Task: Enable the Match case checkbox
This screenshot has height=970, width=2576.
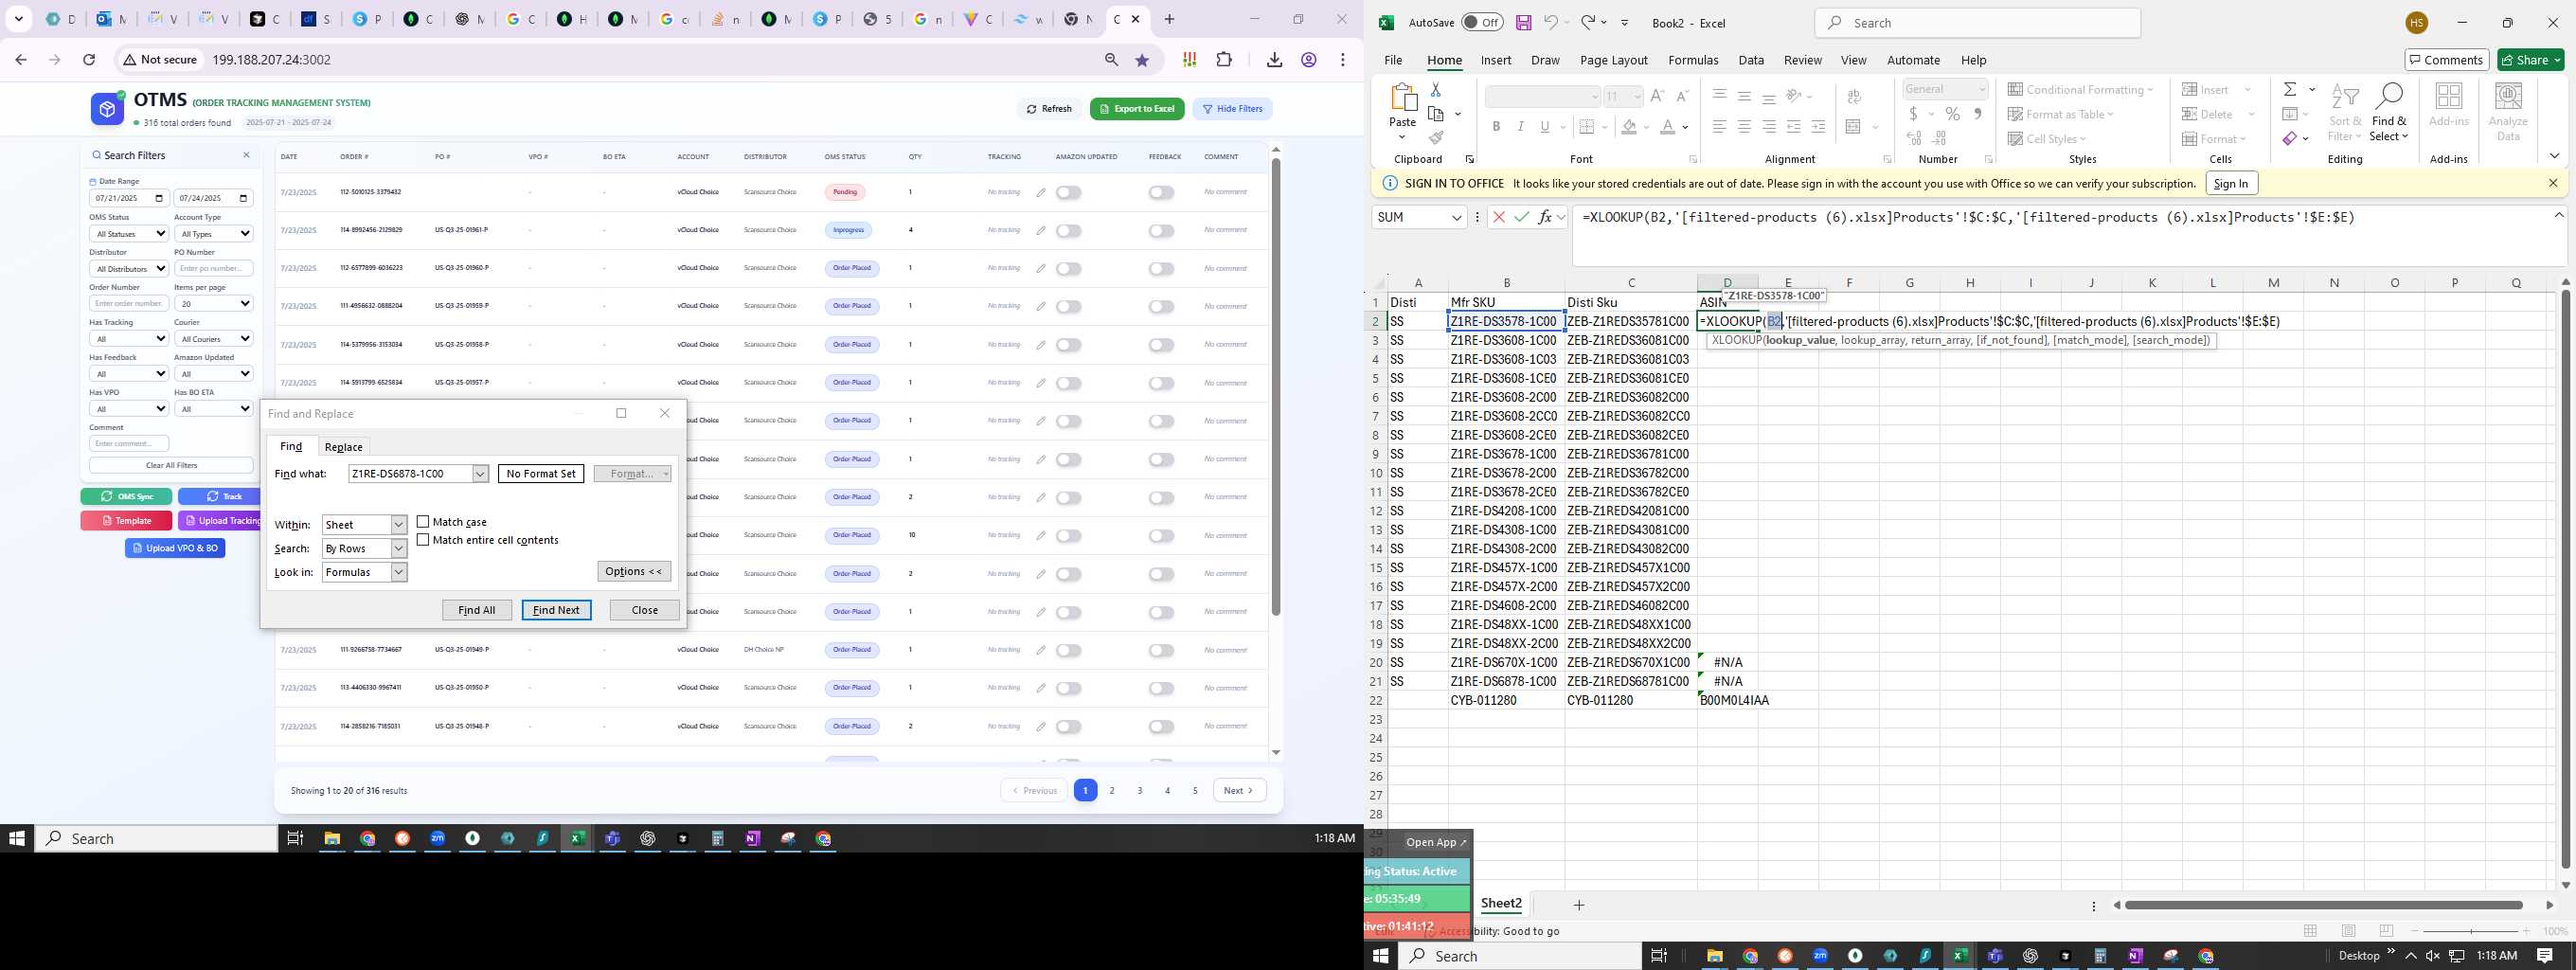Action: [x=423, y=522]
